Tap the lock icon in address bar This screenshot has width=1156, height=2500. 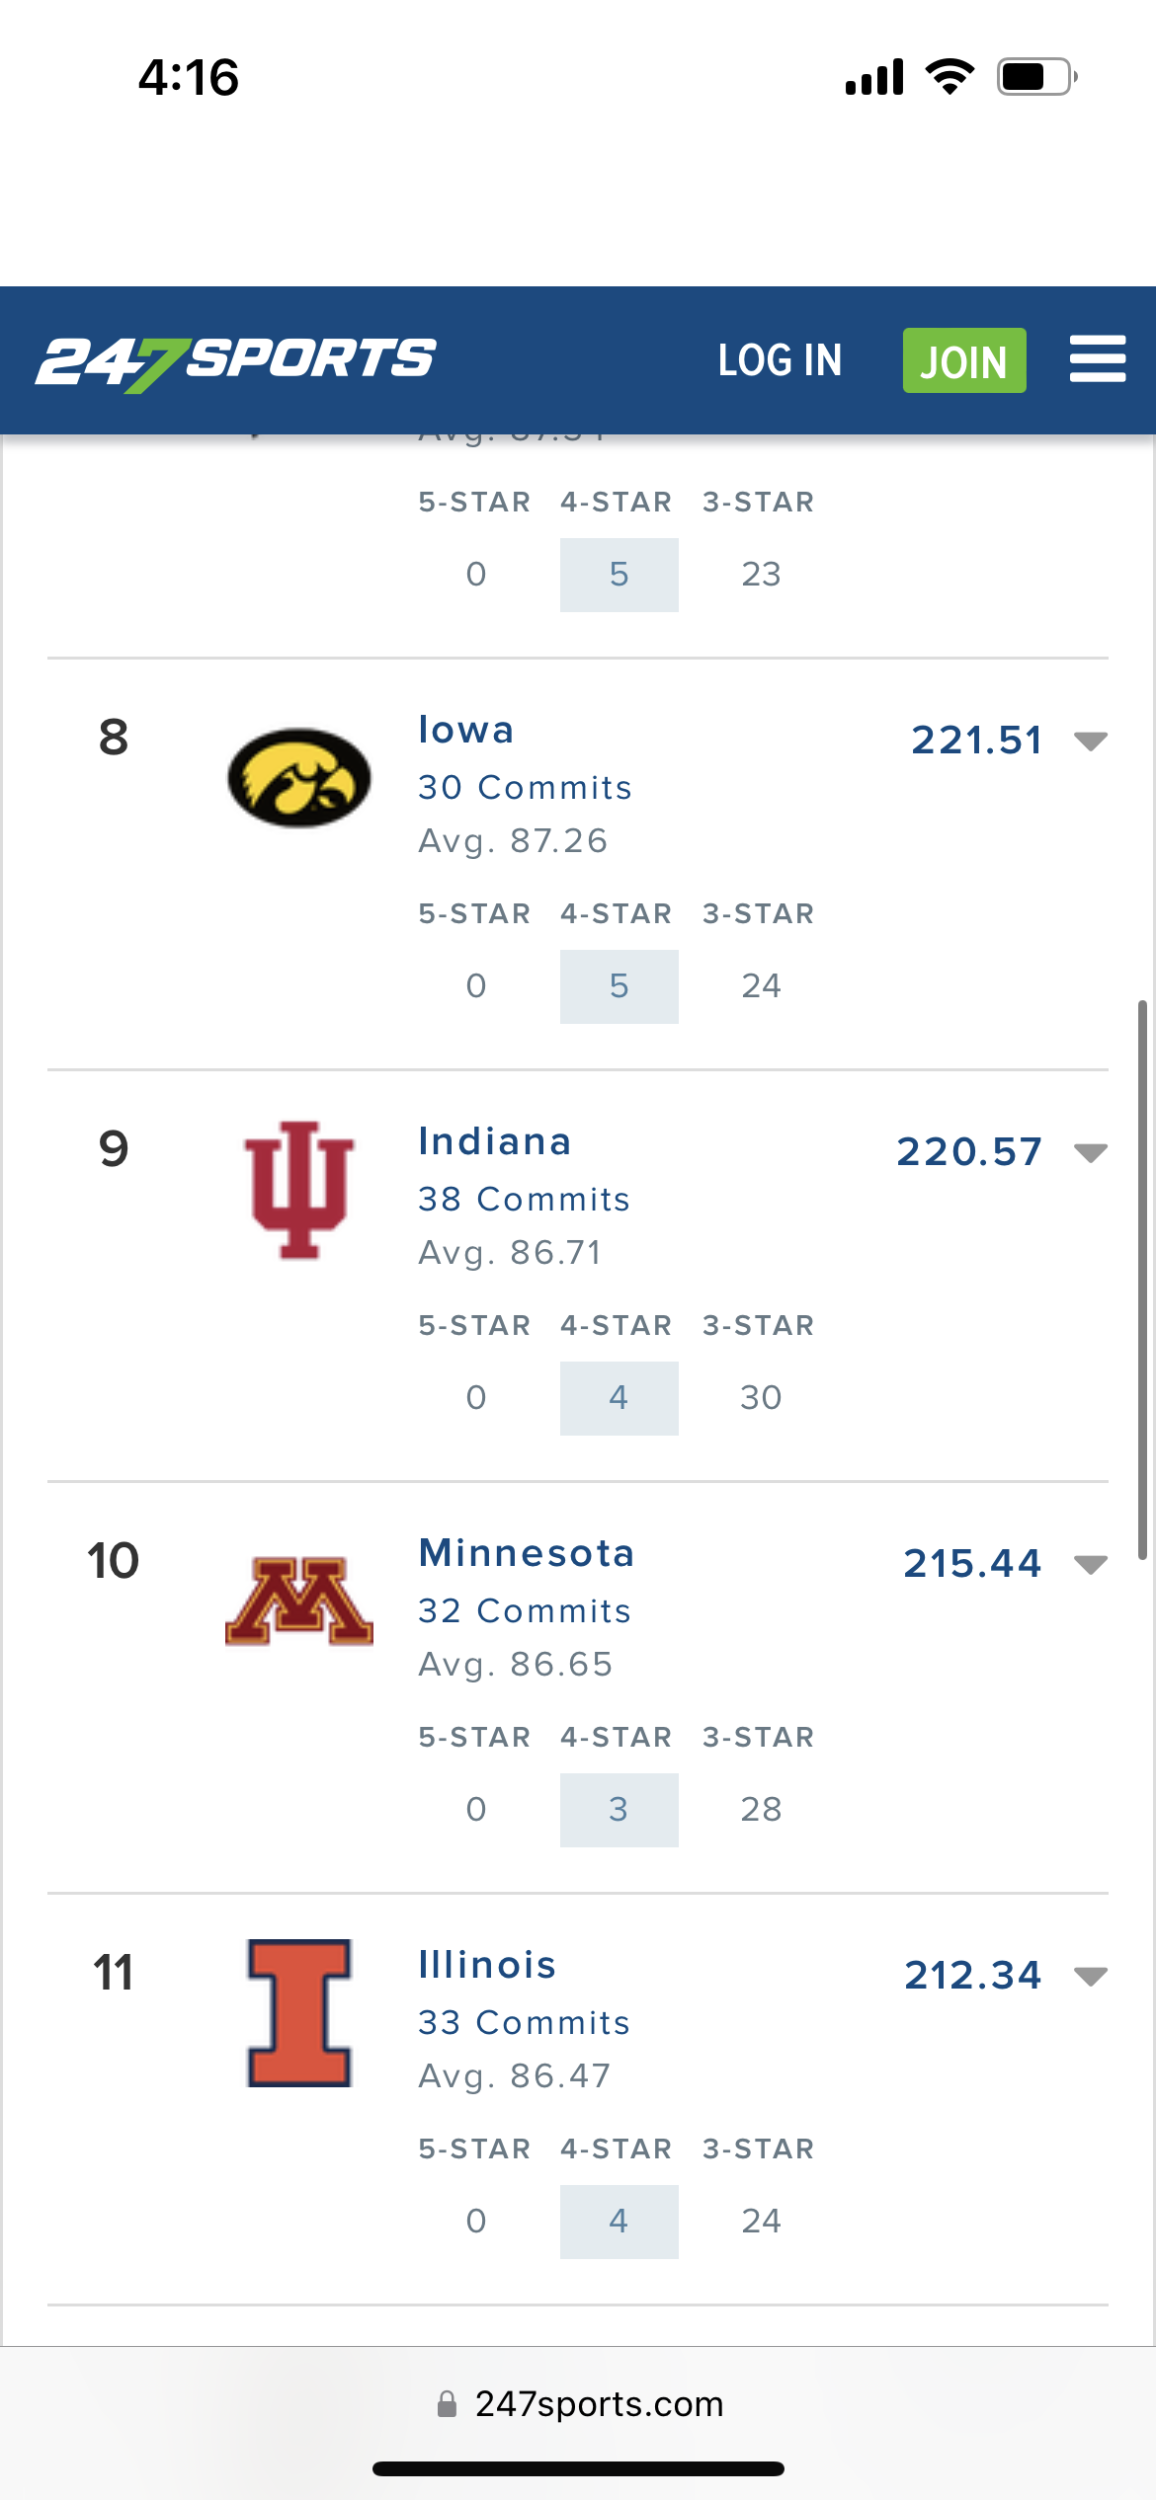447,2404
